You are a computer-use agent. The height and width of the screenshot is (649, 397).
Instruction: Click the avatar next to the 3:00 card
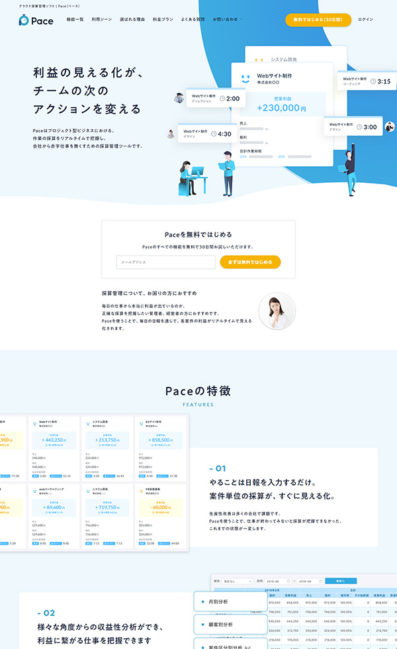pyautogui.click(x=390, y=127)
